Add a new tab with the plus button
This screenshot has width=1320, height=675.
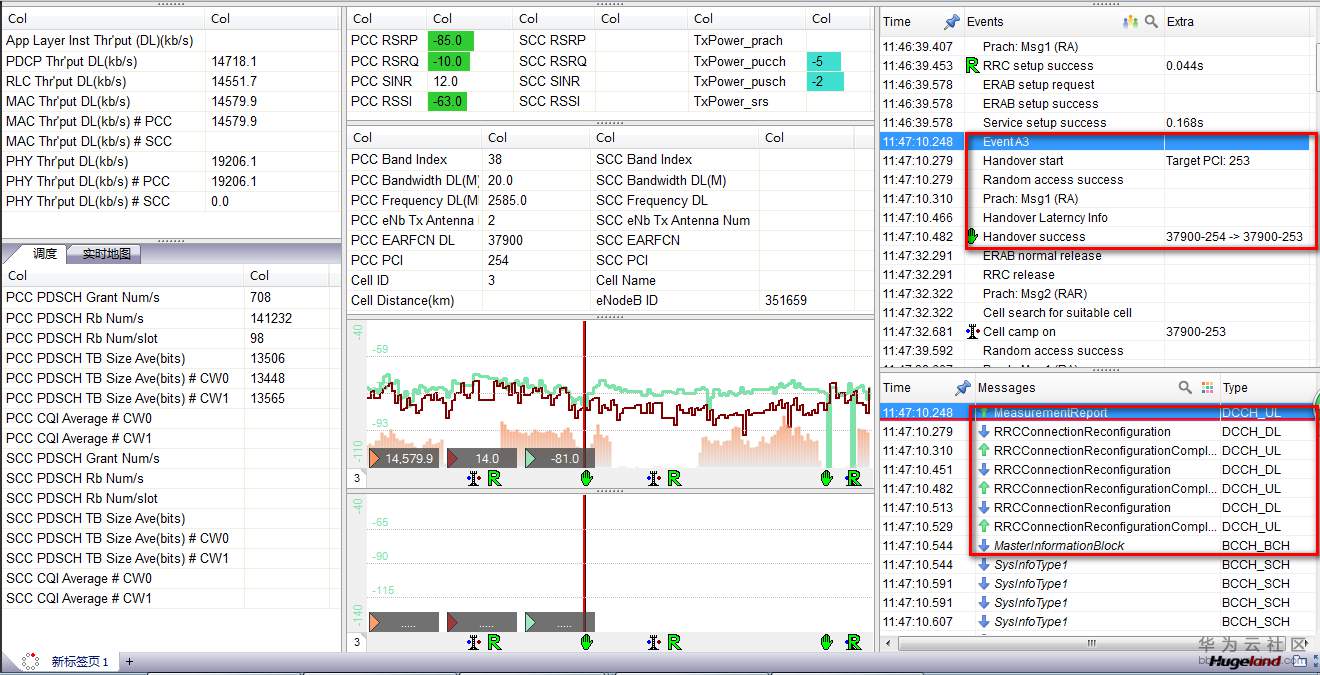tap(129, 661)
